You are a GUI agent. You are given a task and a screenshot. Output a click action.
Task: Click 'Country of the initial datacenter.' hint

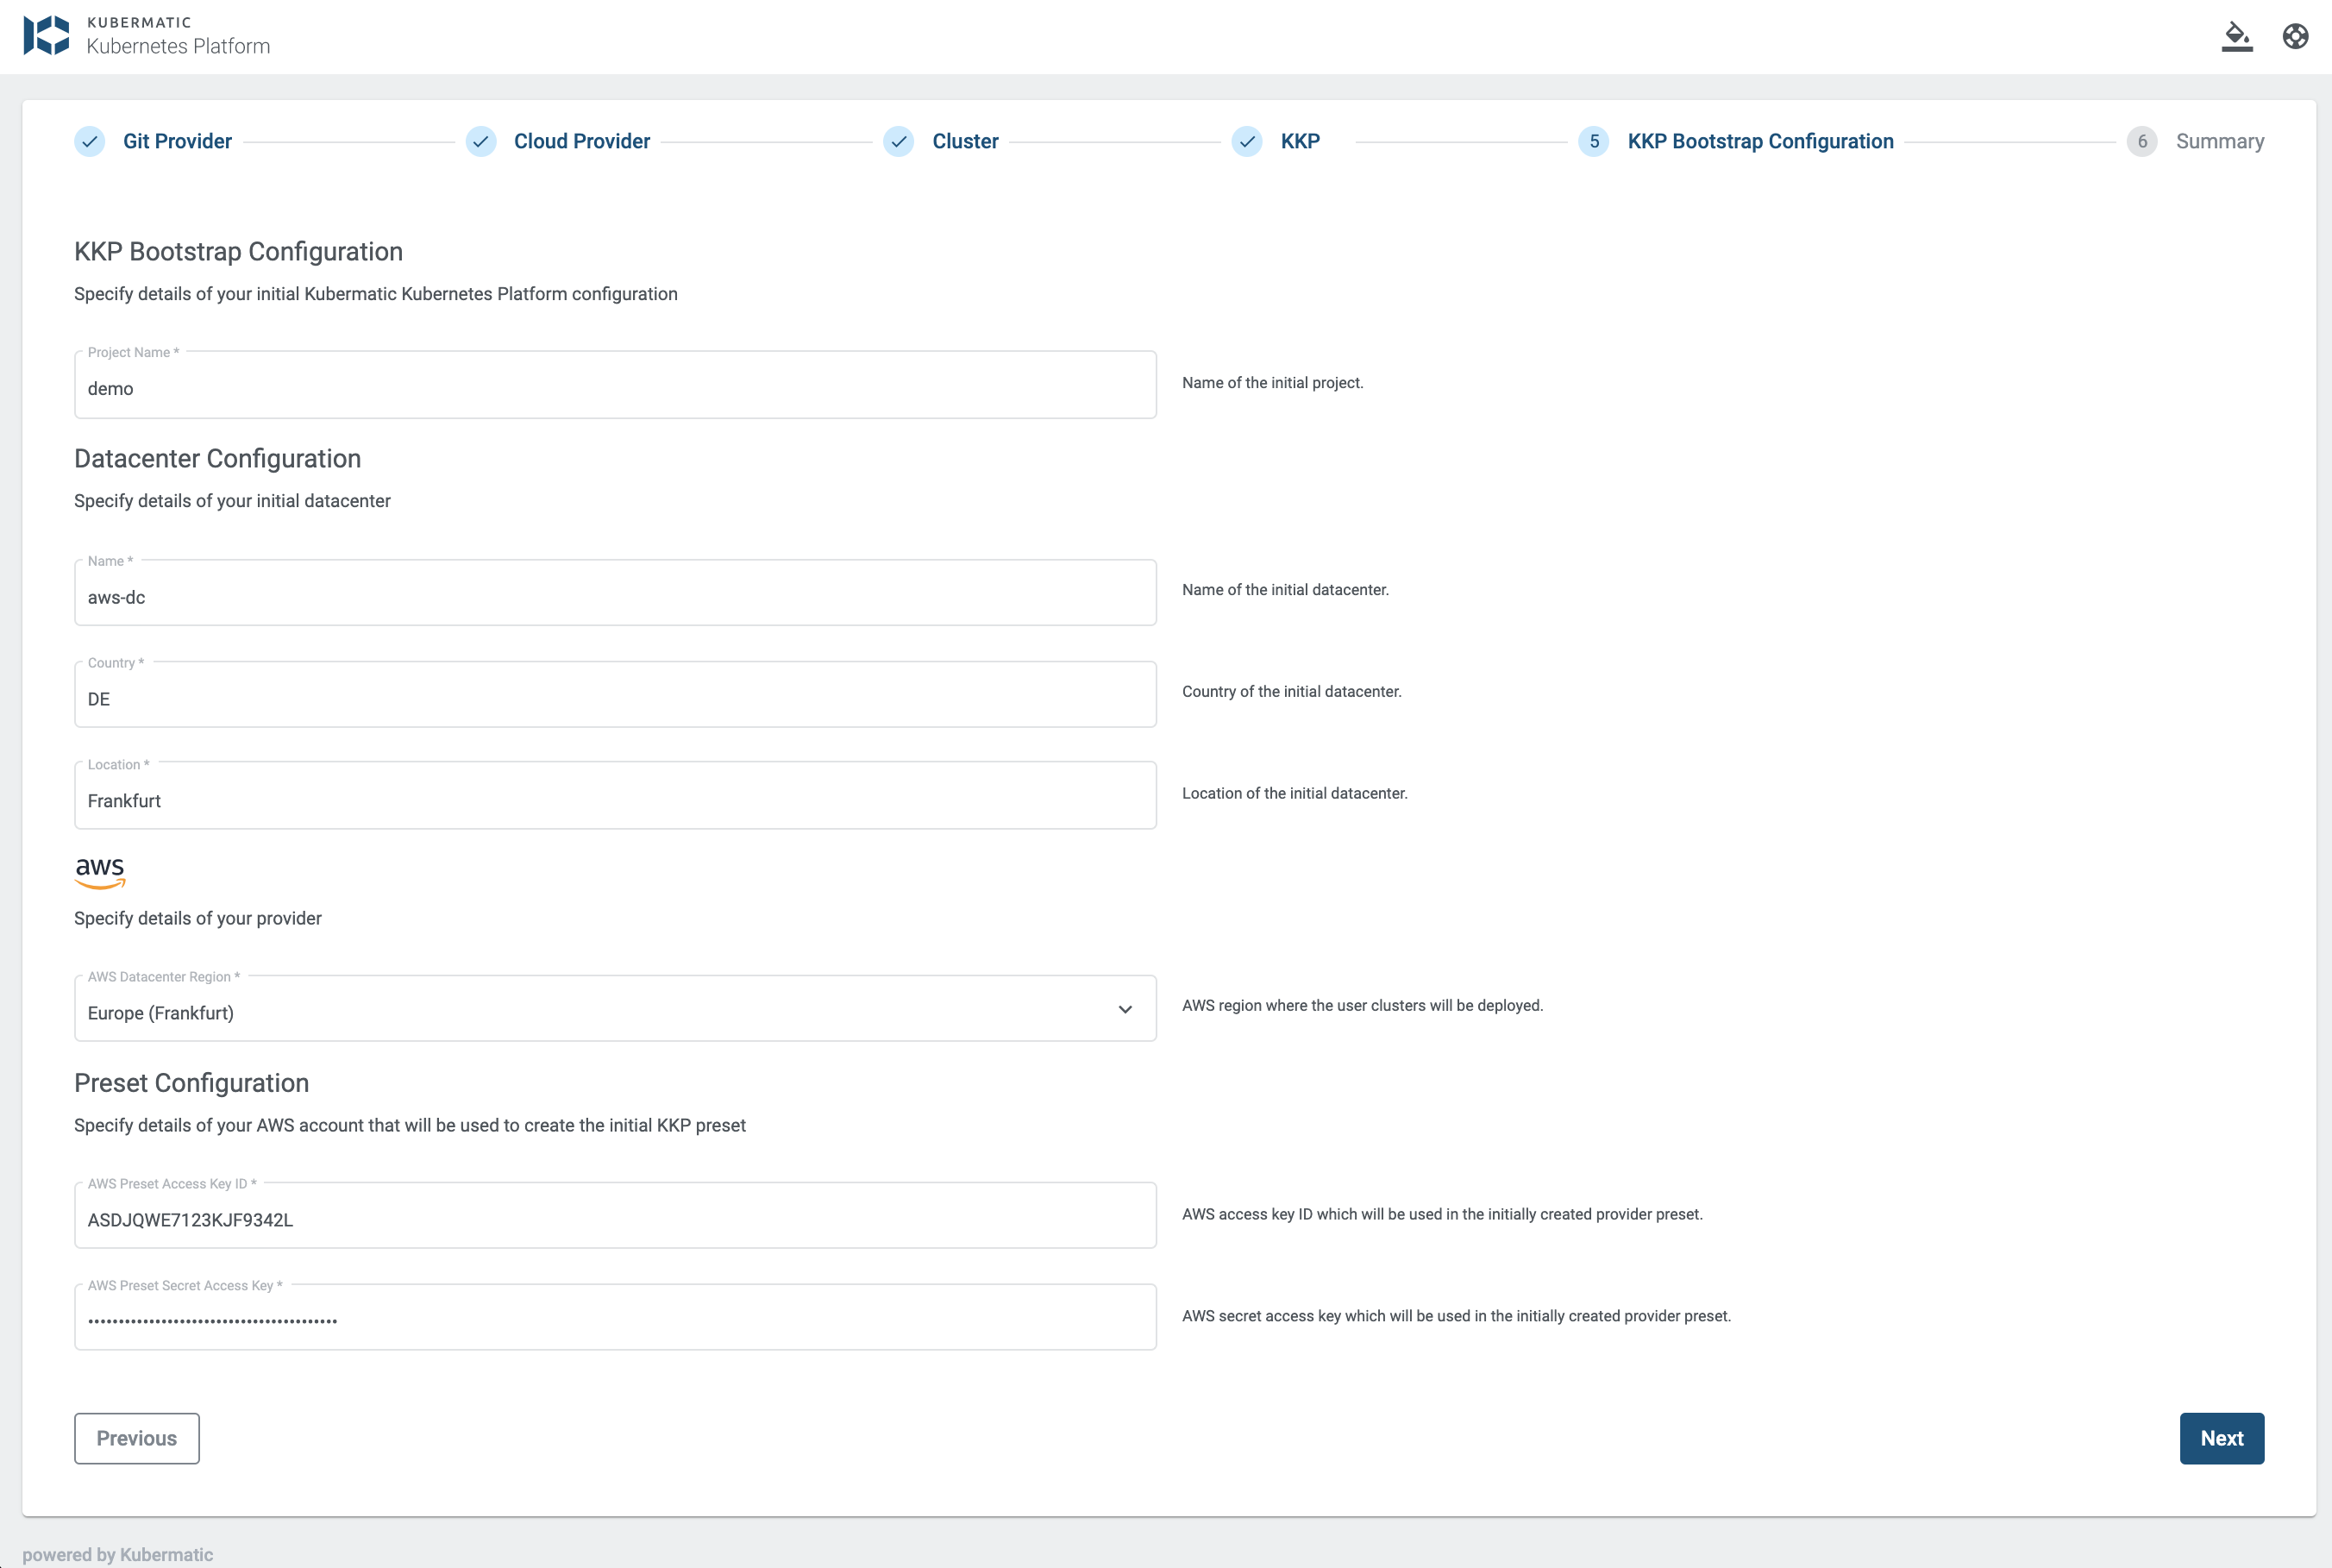1291,692
